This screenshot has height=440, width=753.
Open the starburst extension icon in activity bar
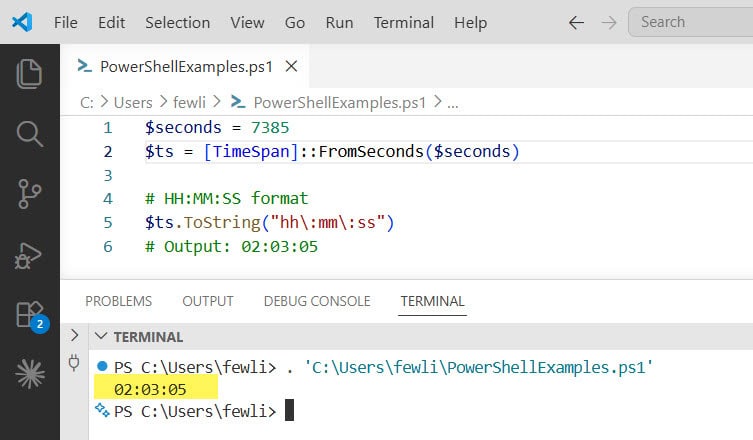tap(30, 374)
